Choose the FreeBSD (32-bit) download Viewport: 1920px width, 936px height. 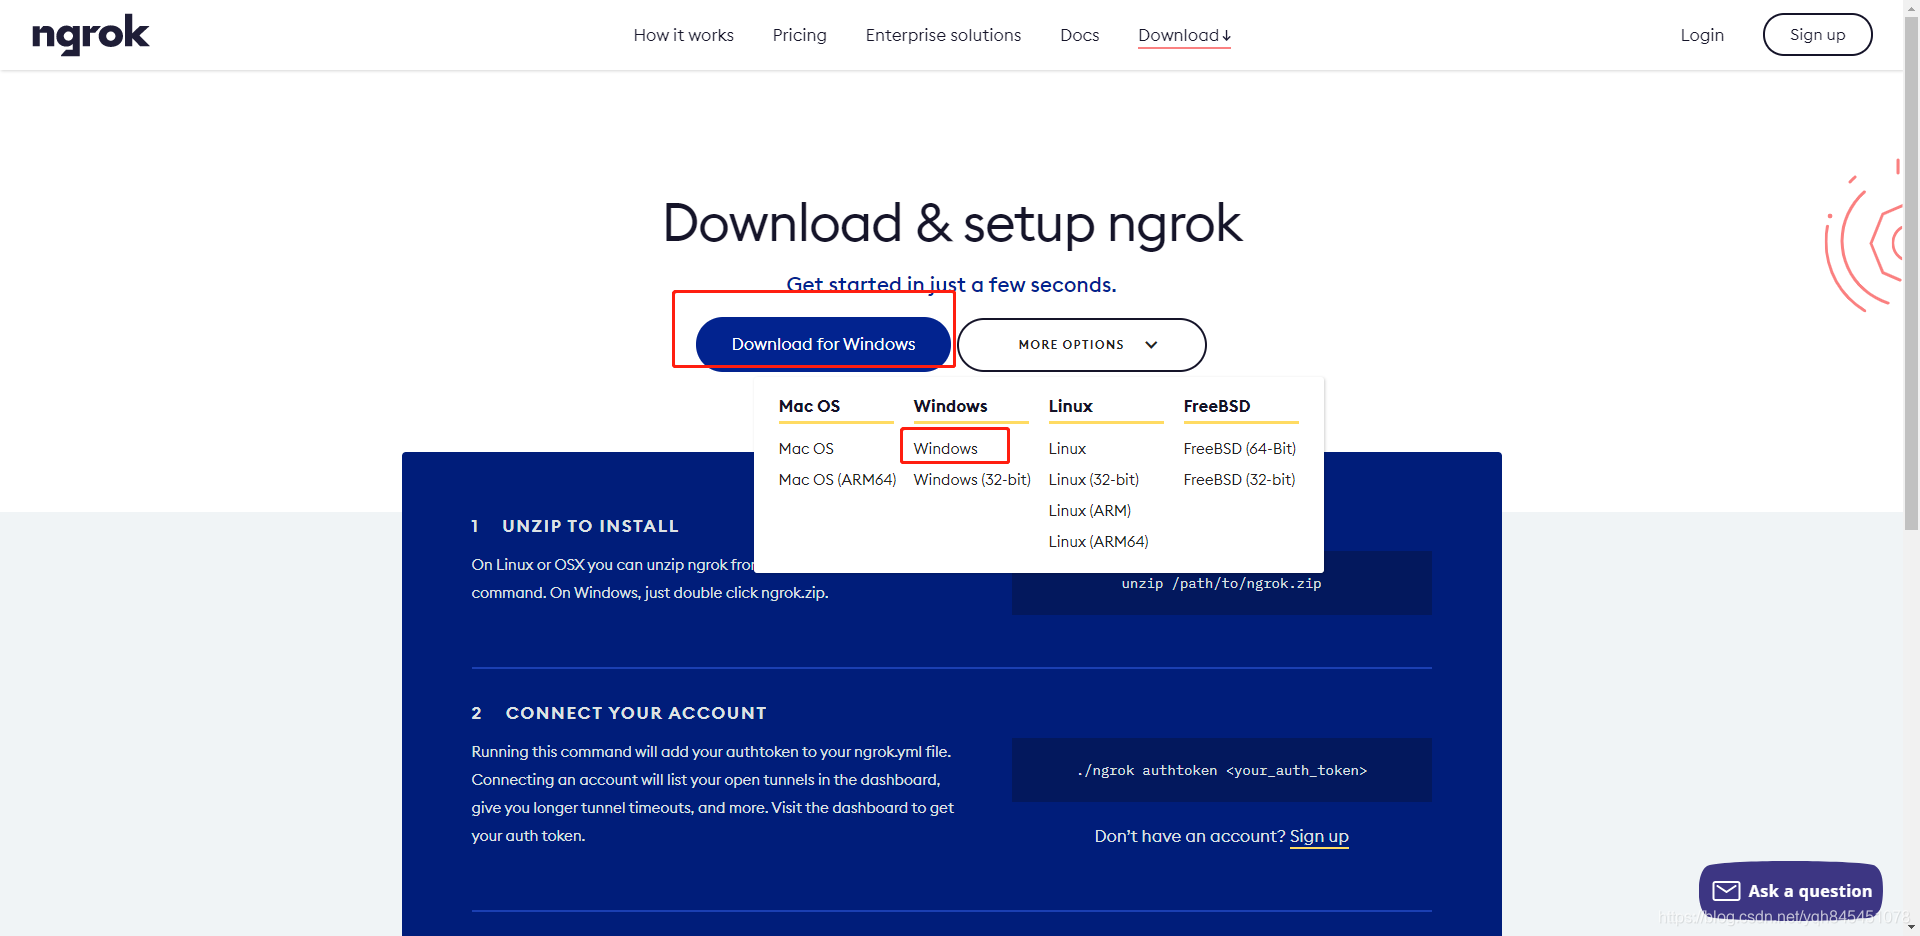pyautogui.click(x=1239, y=480)
